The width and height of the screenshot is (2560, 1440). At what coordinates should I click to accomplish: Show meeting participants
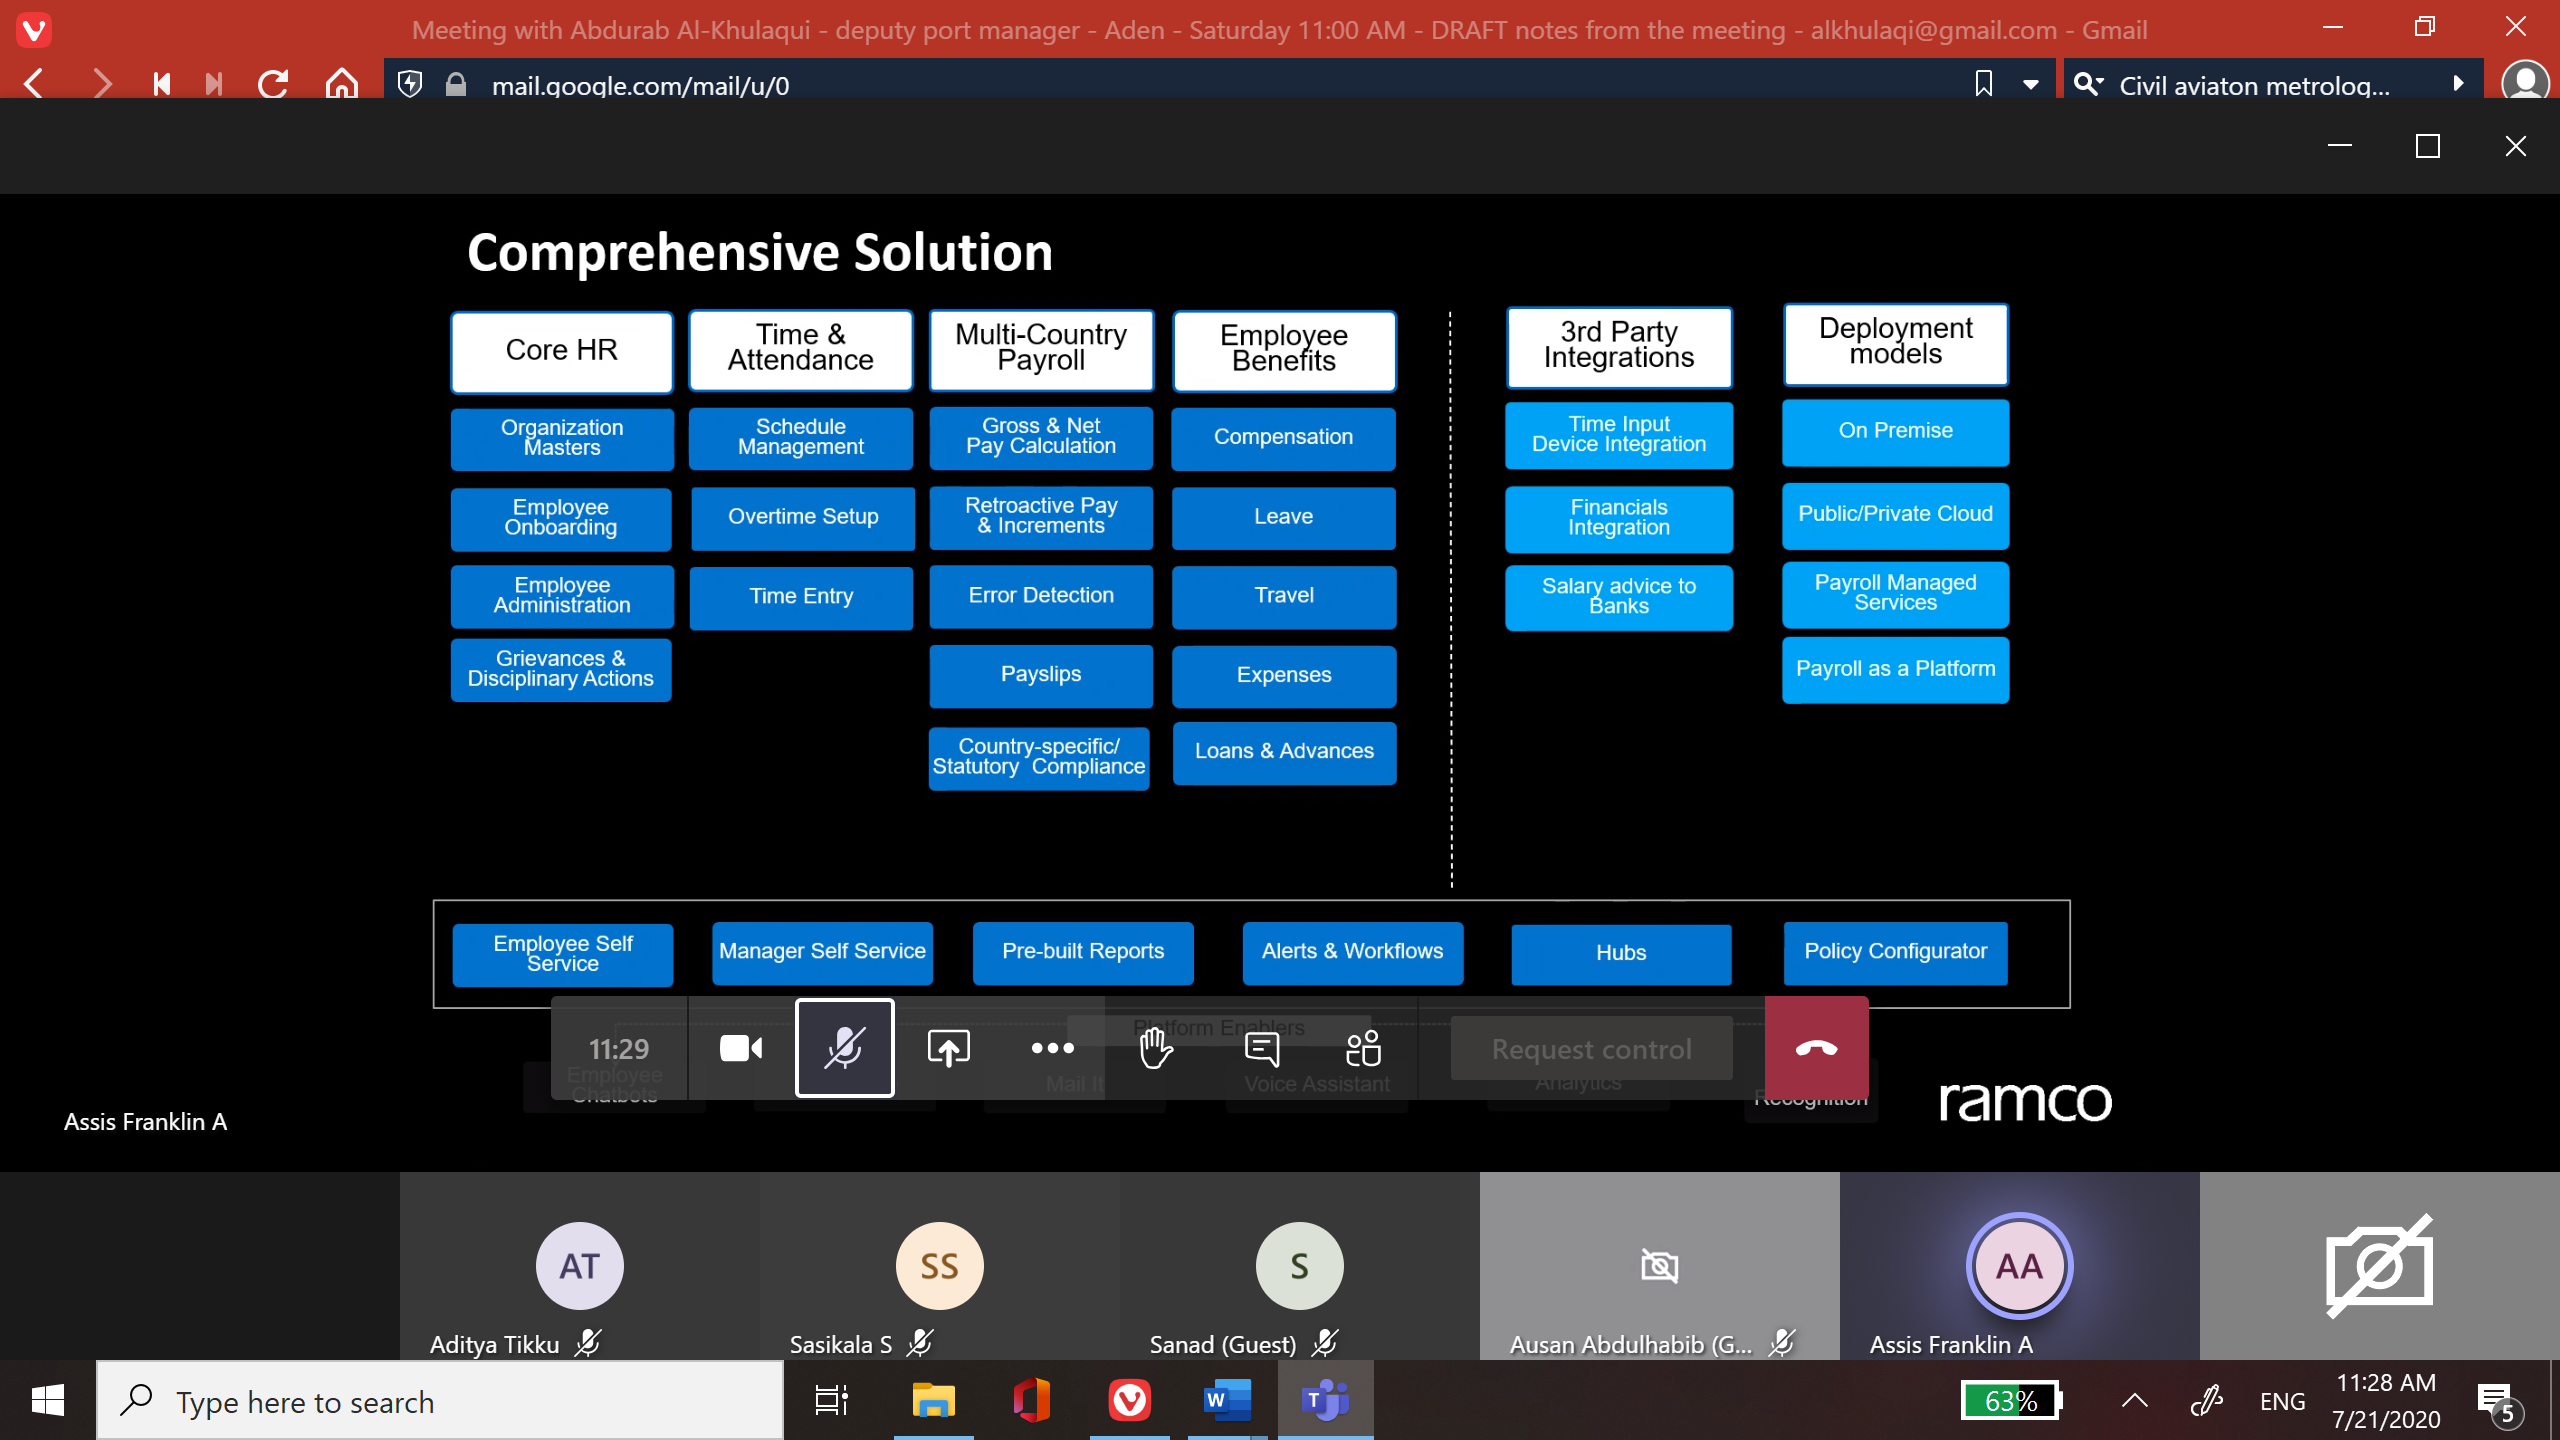1364,1048
